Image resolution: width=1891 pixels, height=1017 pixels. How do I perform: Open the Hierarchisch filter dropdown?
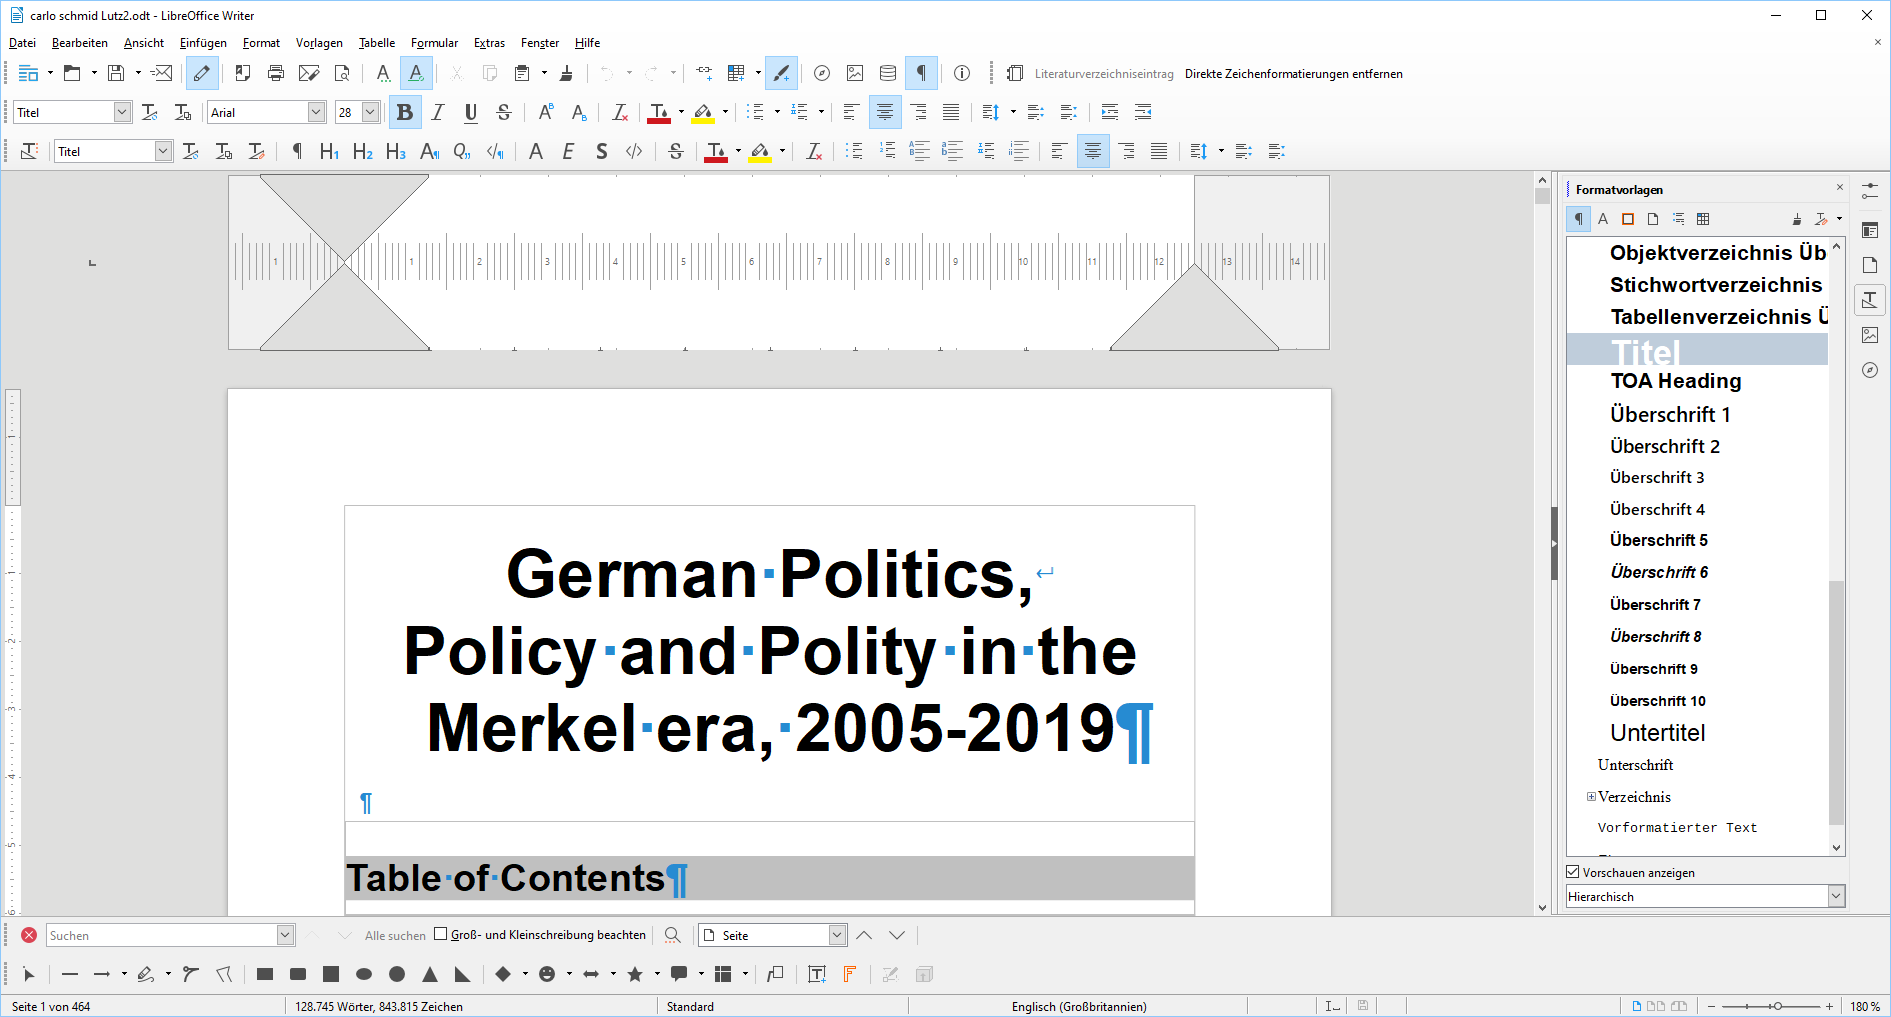1836,896
